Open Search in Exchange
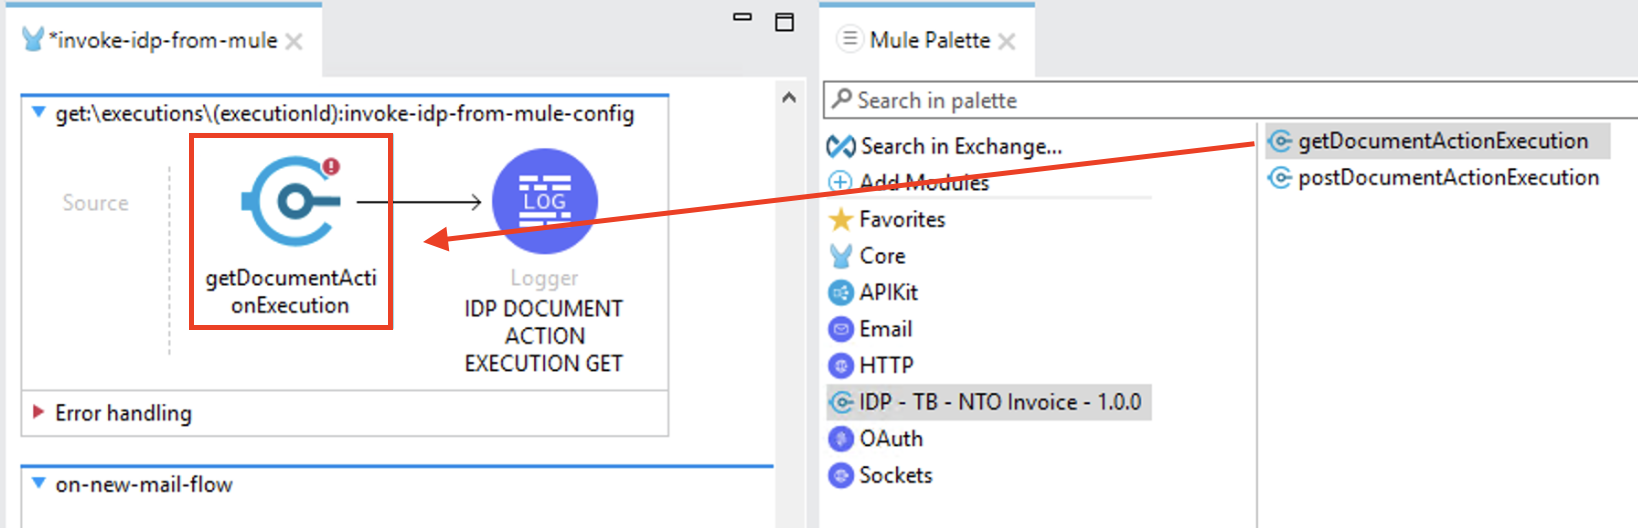1638x528 pixels. click(x=960, y=147)
